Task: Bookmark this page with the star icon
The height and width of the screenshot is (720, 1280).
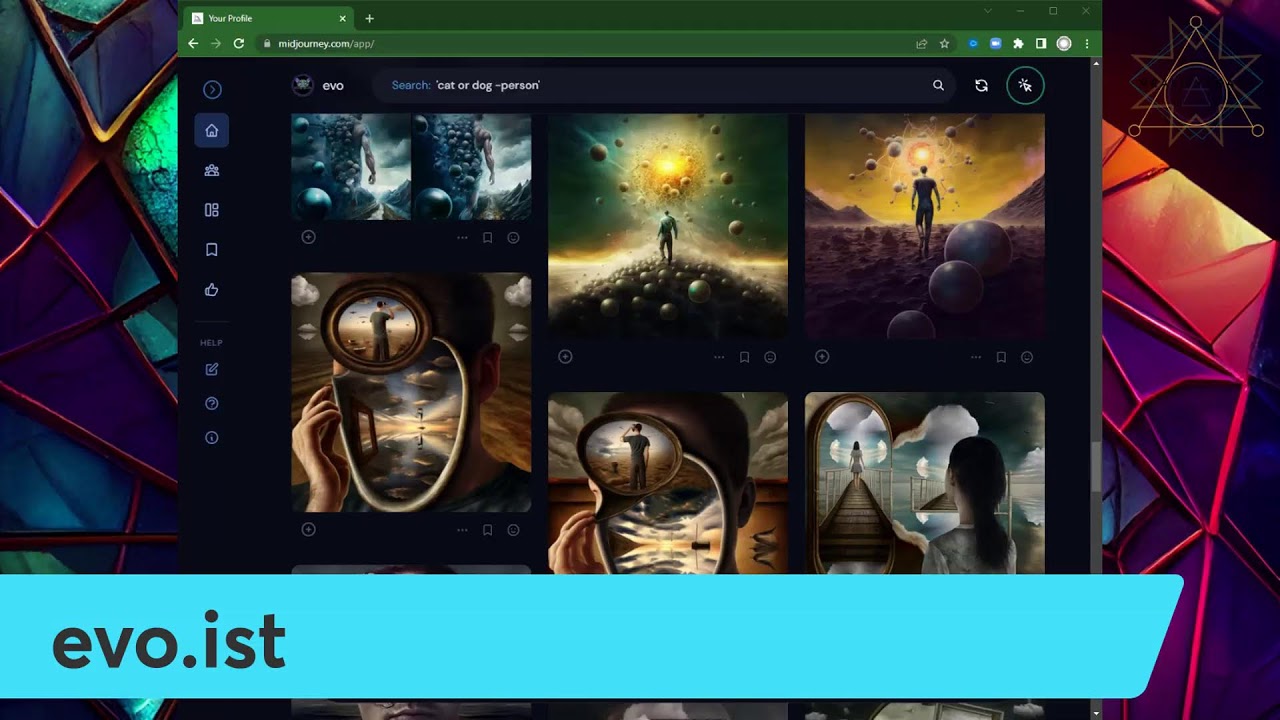Action: (944, 44)
